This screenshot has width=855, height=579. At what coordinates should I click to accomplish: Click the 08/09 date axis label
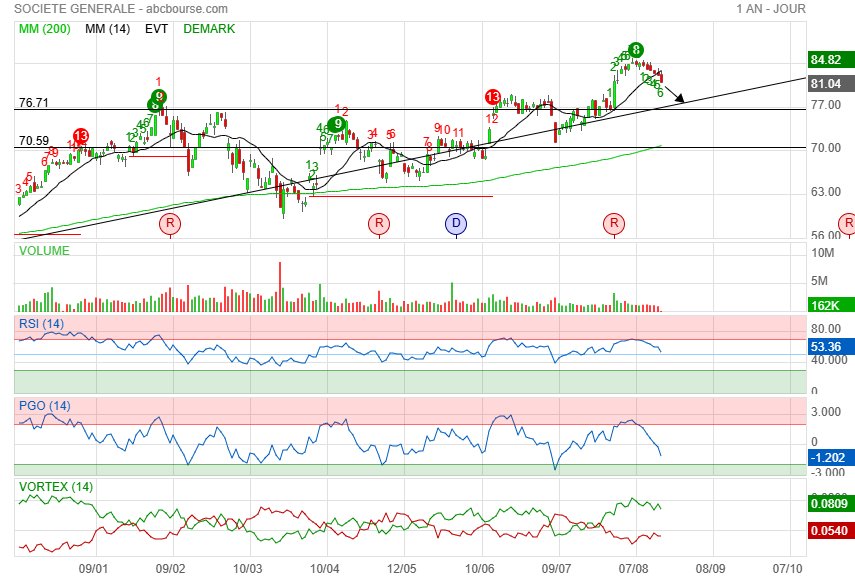(711, 569)
